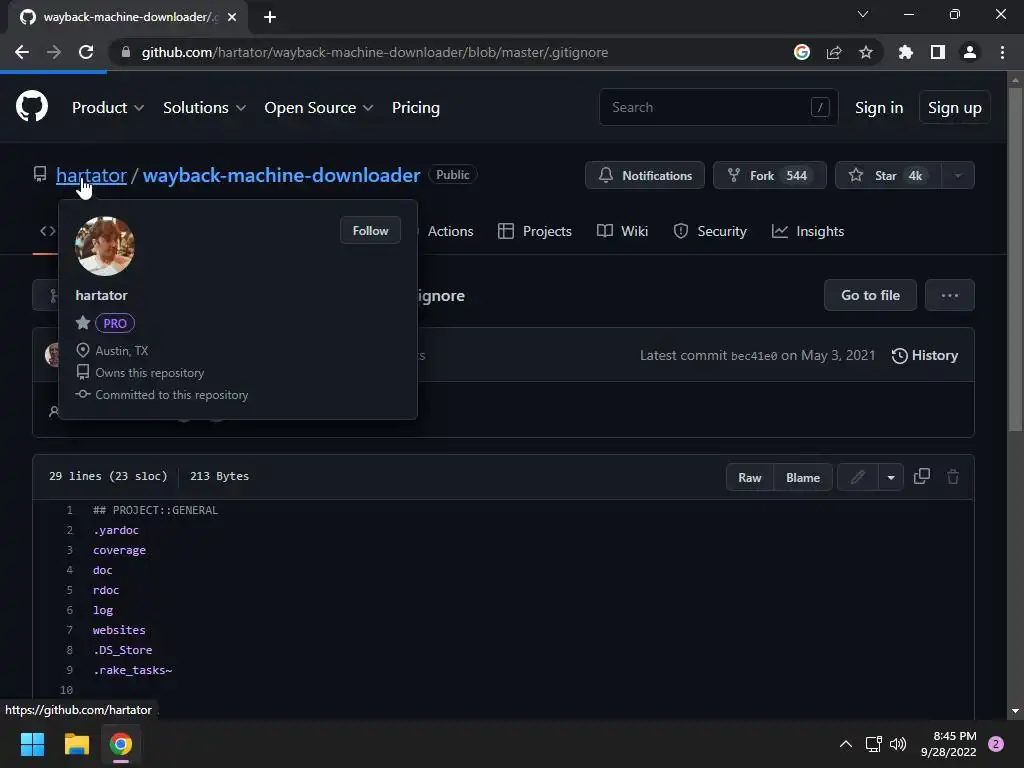The height and width of the screenshot is (768, 1024).
Task: Open the Star lists dropdown arrow
Action: pyautogui.click(x=958, y=175)
